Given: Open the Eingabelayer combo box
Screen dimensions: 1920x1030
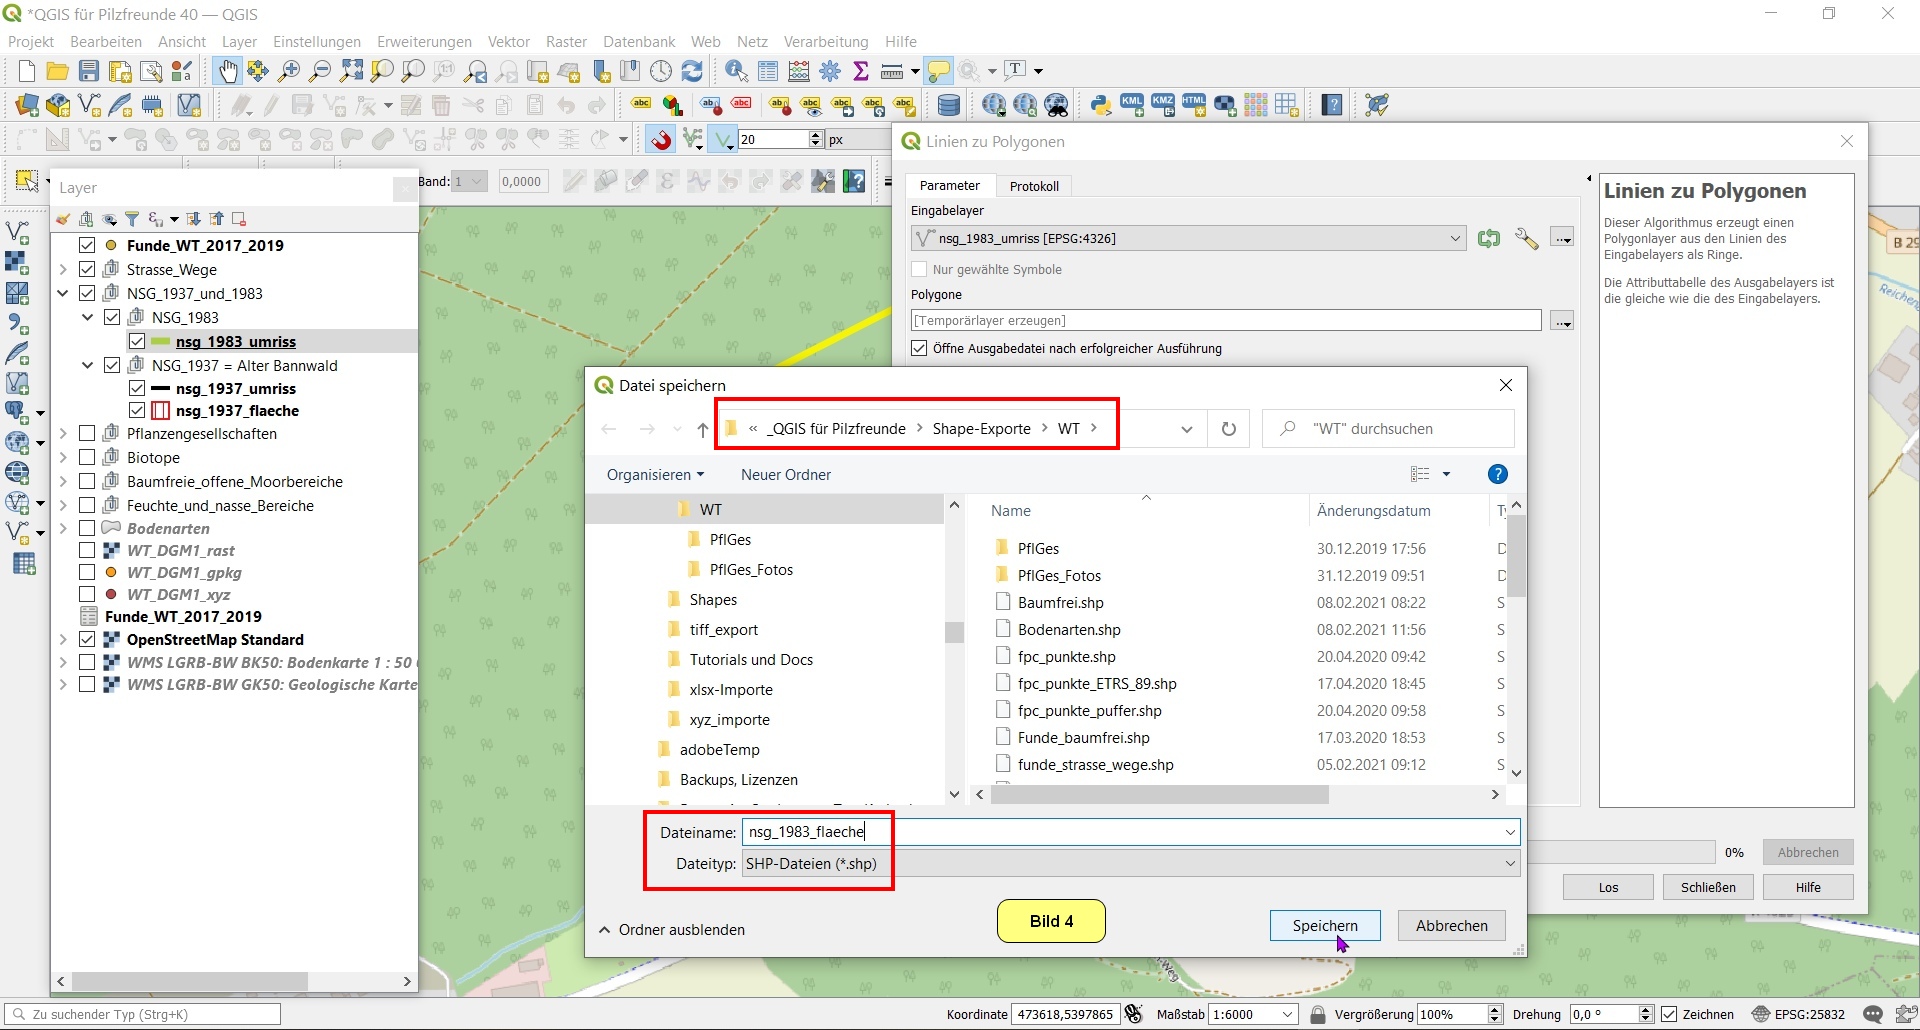Looking at the screenshot, I should click(1188, 238).
